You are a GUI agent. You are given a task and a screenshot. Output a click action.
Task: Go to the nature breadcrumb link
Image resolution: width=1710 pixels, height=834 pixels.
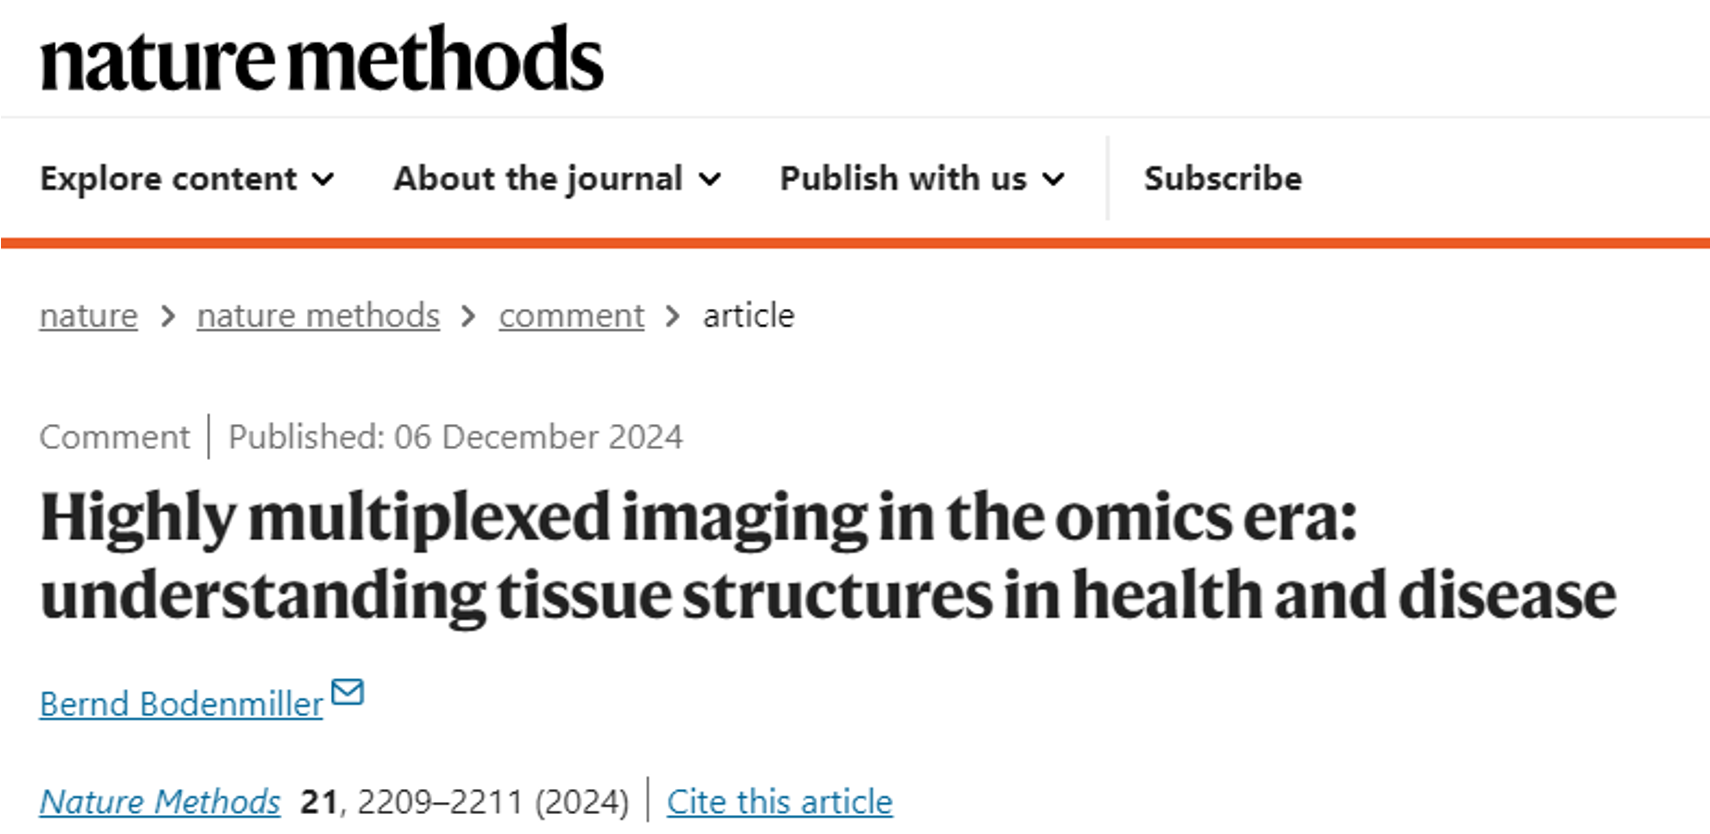coord(88,316)
